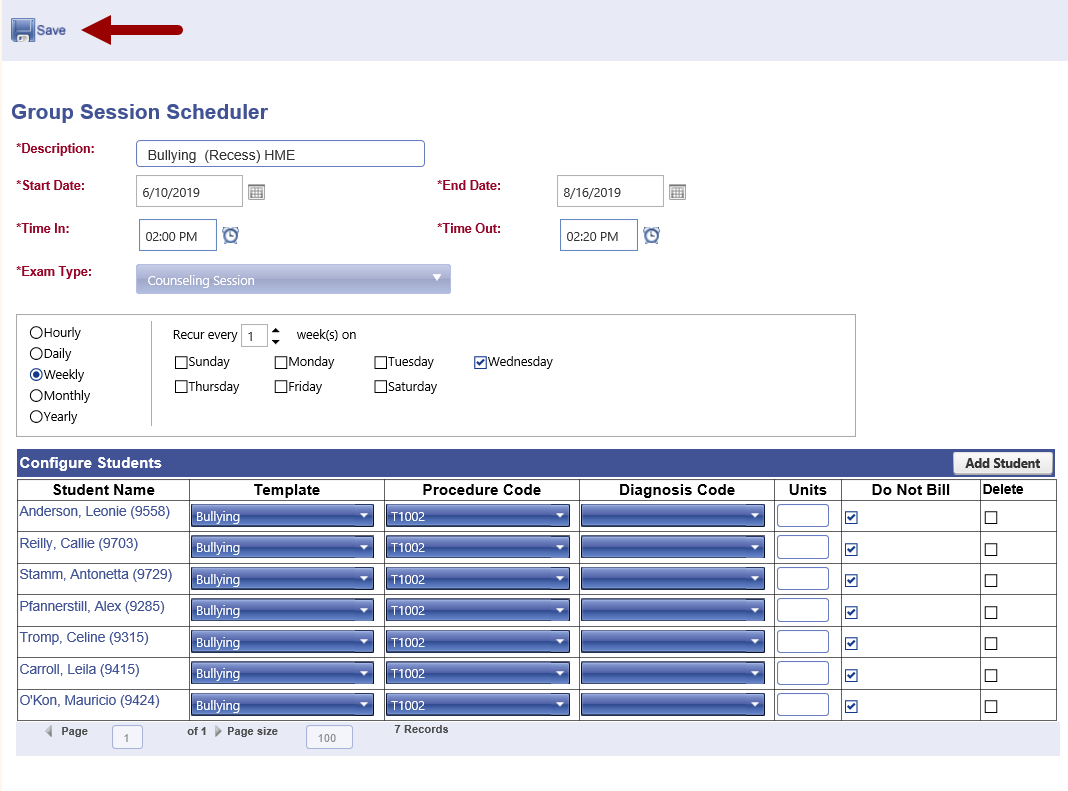
Task: Click the Units field for Carroll, Leila
Action: (x=802, y=673)
